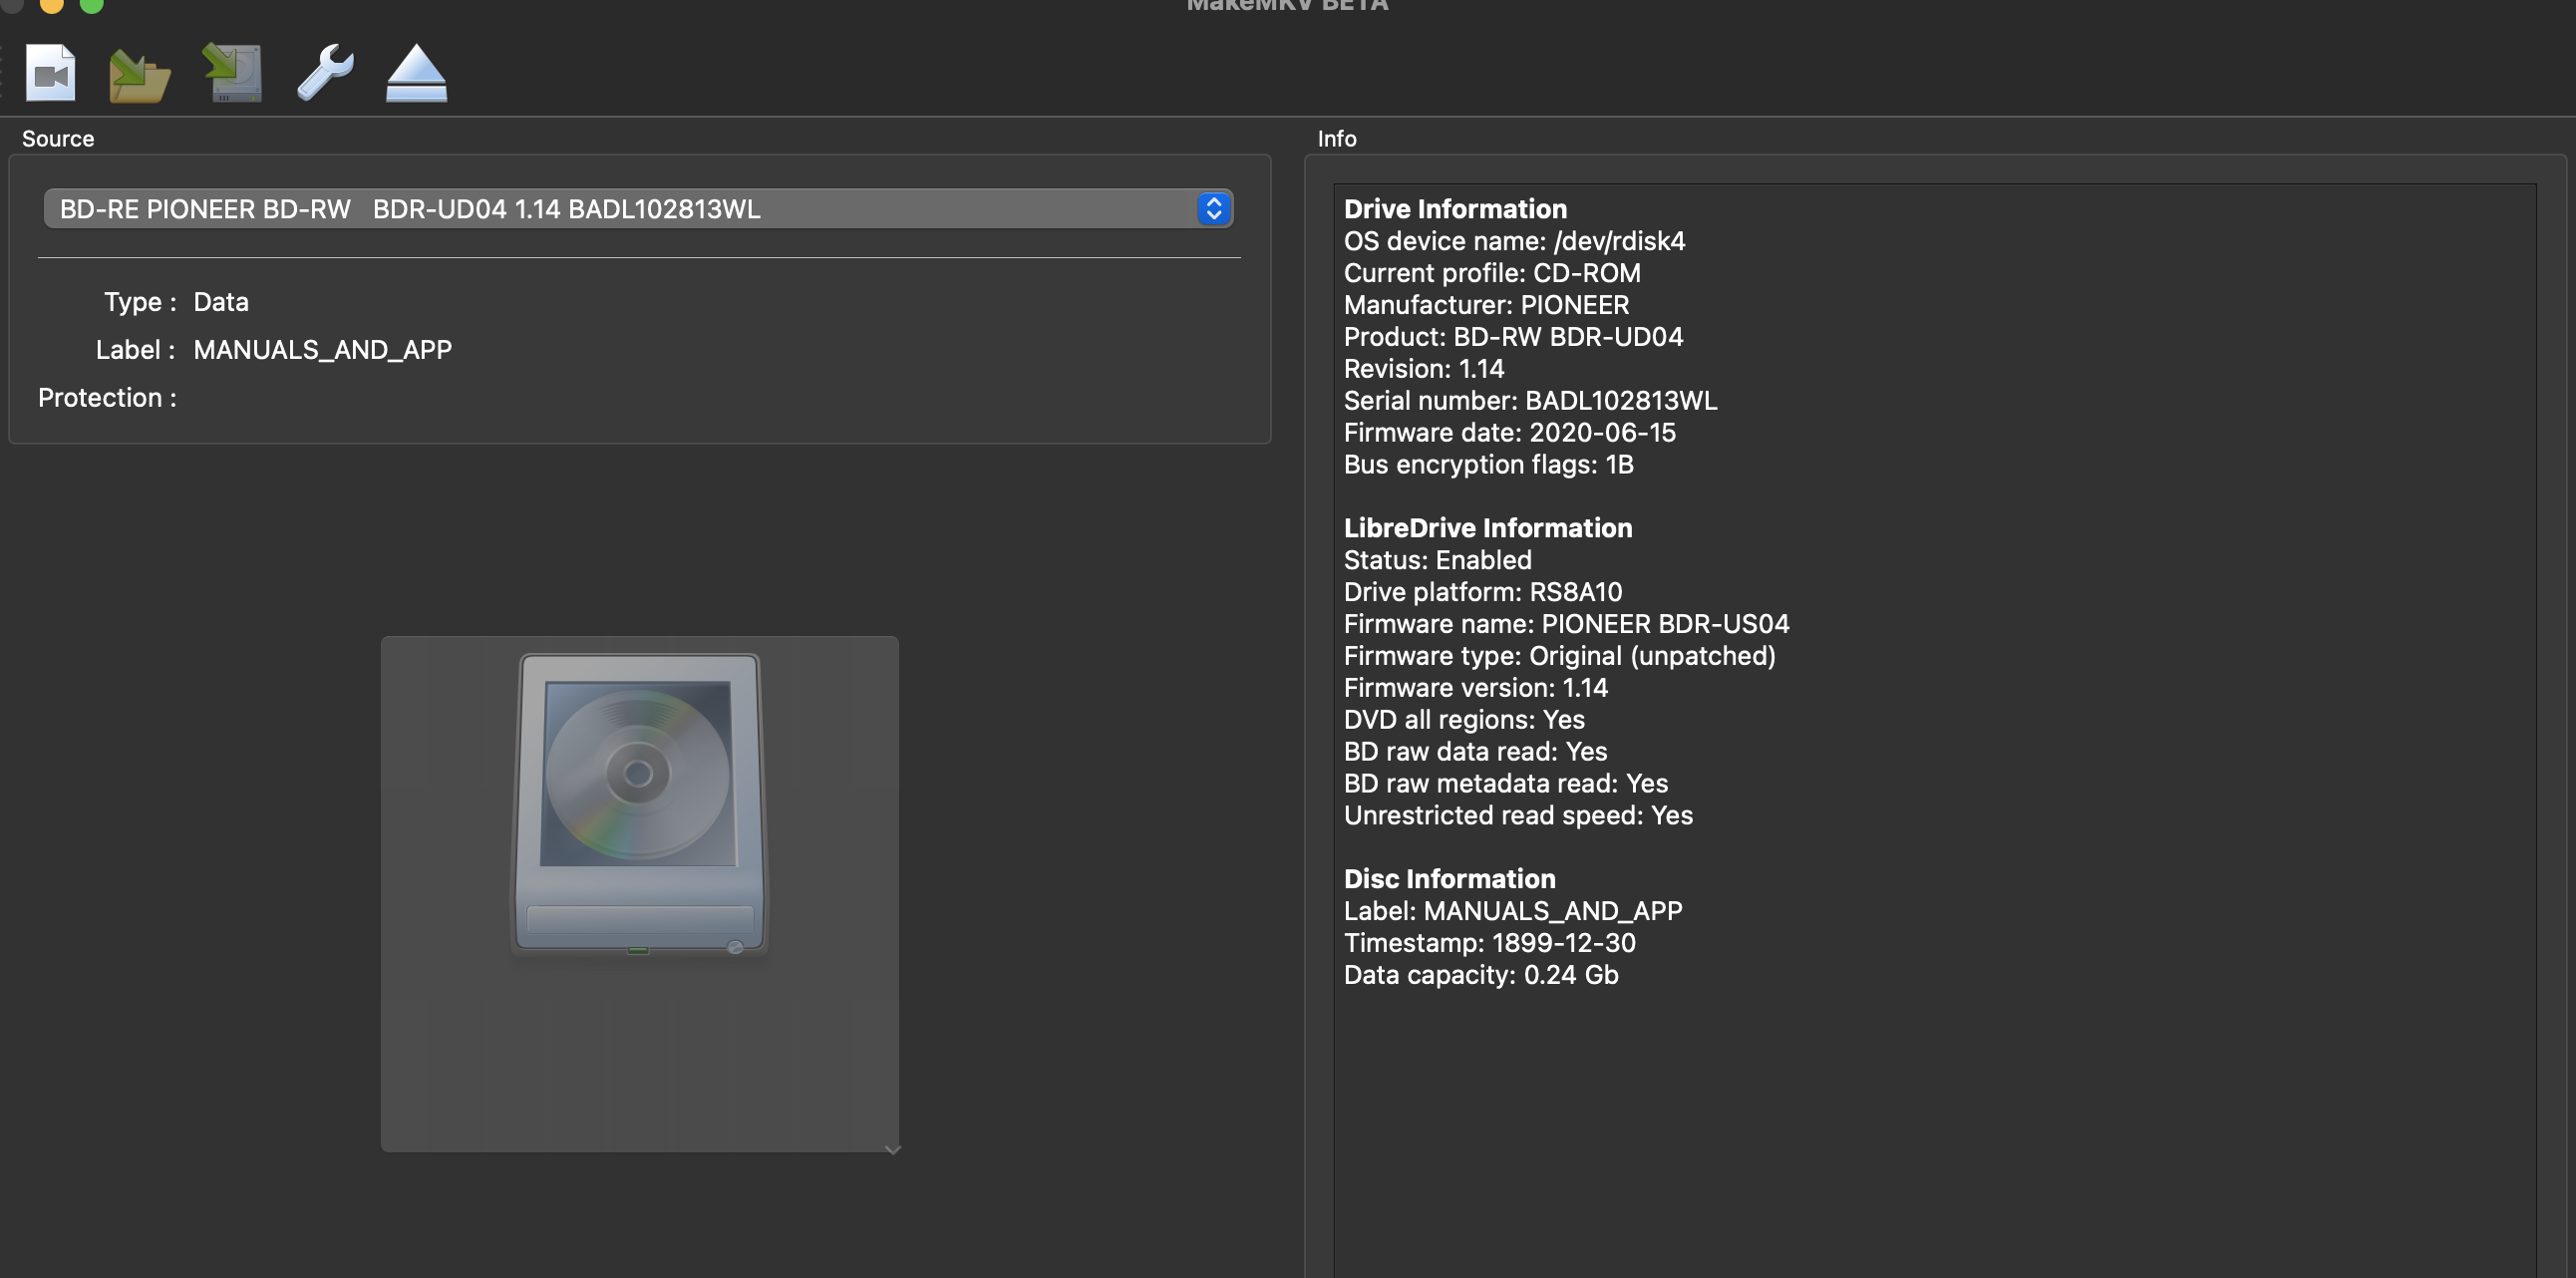This screenshot has height=1278, width=2576.
Task: Click the Firmware type: Original (unpatched) text
Action: tap(1559, 656)
